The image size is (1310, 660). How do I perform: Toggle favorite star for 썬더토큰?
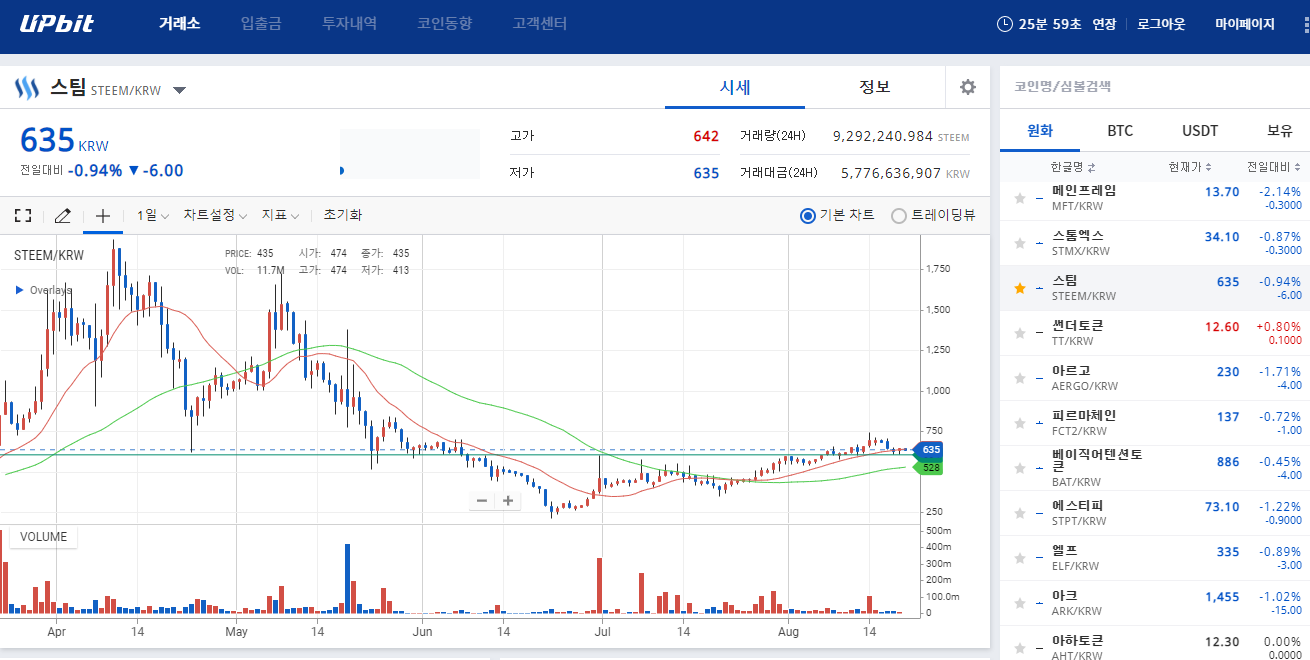point(1020,333)
